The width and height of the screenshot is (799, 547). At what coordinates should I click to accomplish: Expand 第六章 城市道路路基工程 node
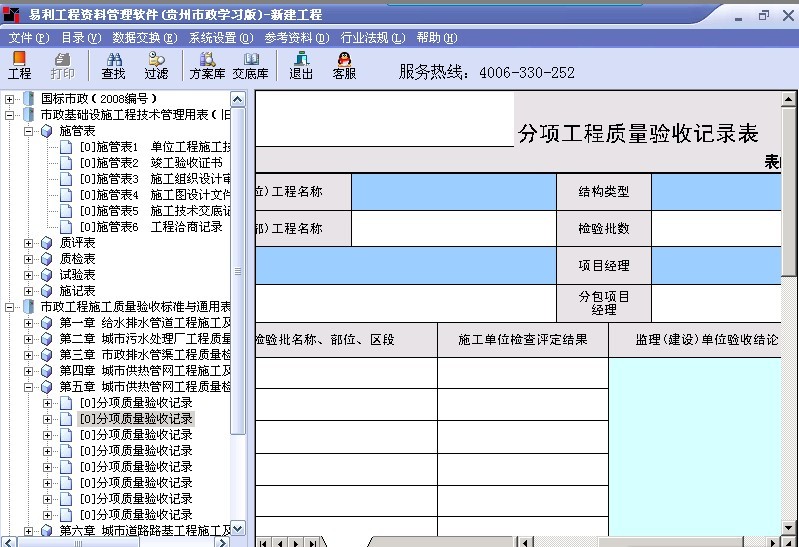click(x=29, y=531)
